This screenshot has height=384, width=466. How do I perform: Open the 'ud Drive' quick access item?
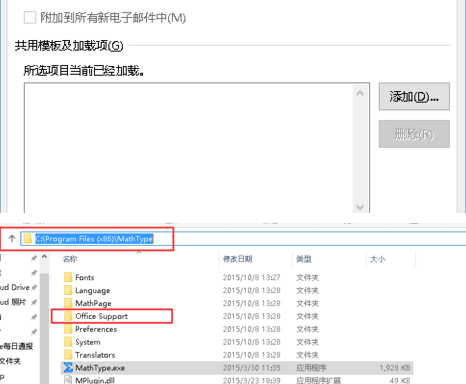[15, 287]
